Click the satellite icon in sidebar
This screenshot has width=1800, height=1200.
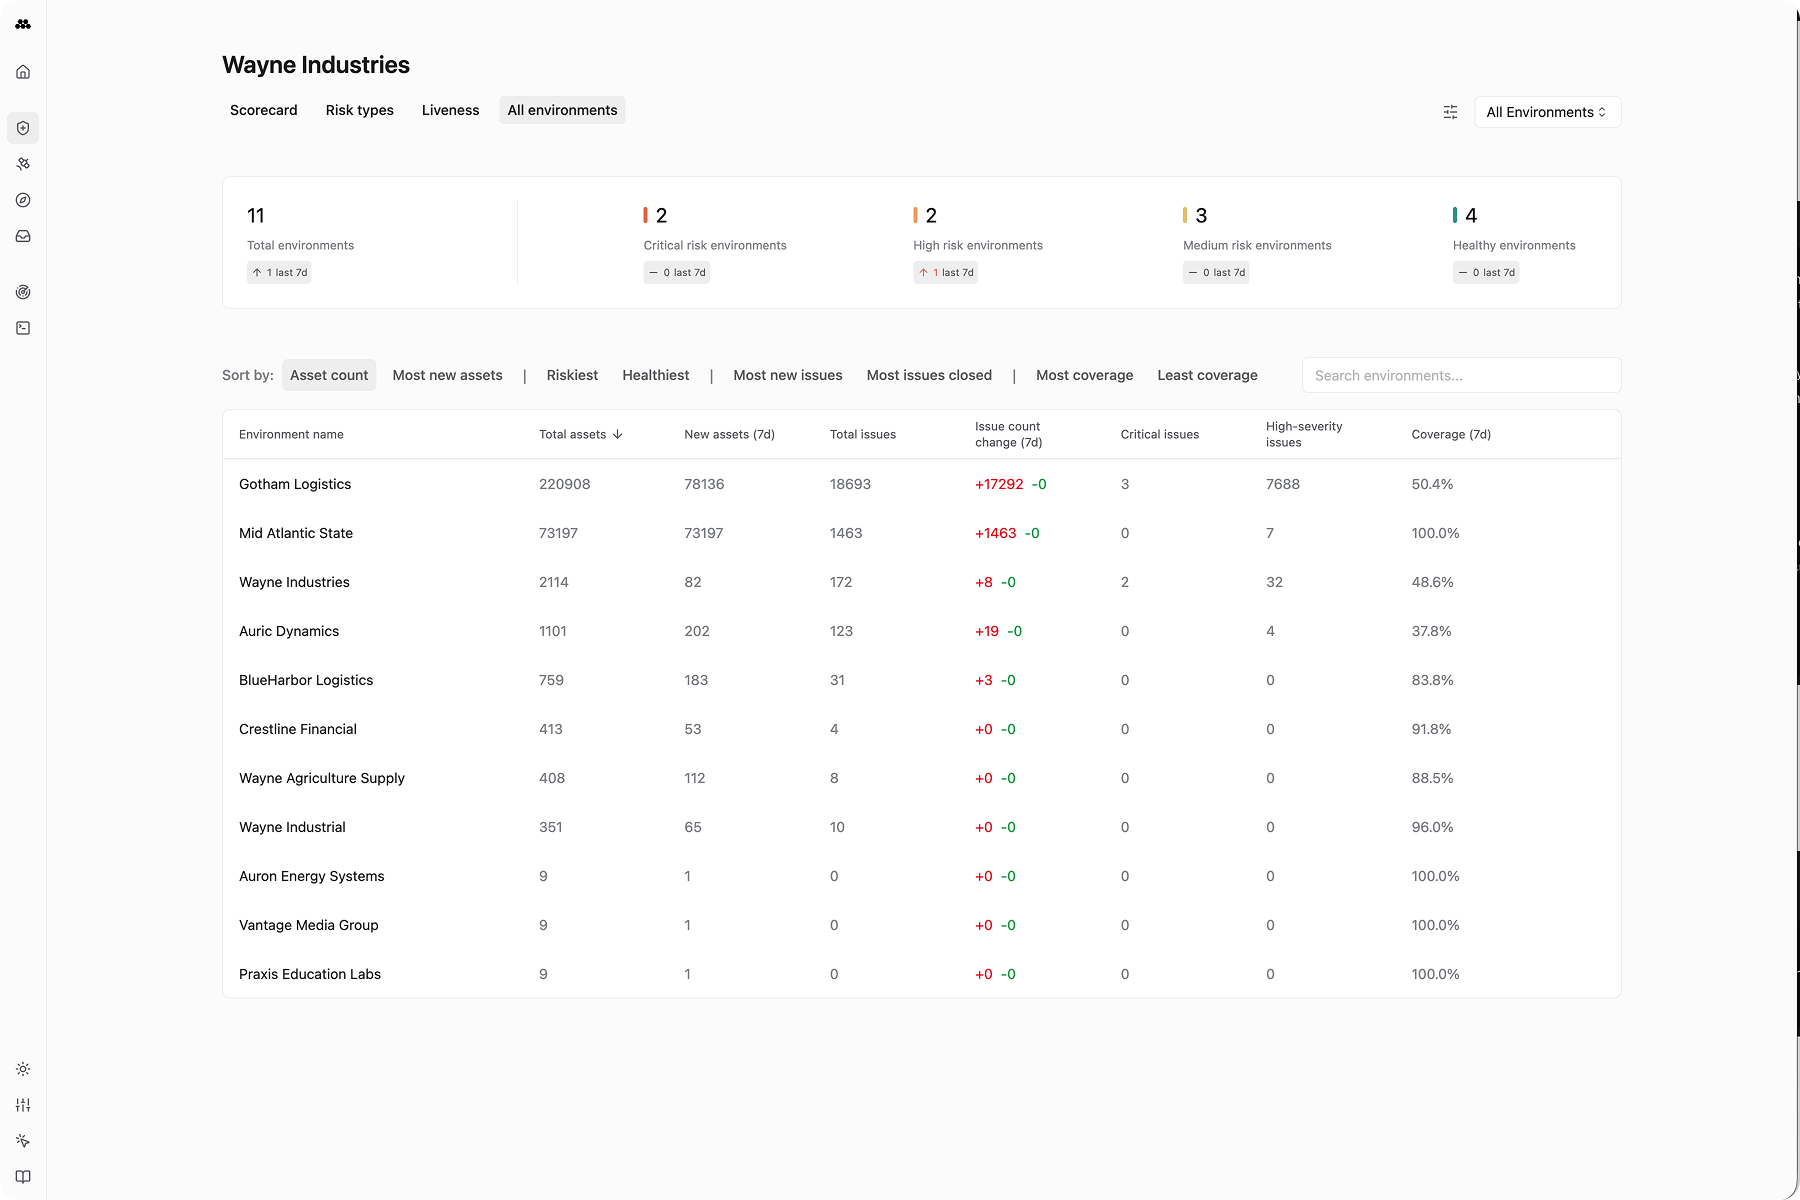(23, 164)
